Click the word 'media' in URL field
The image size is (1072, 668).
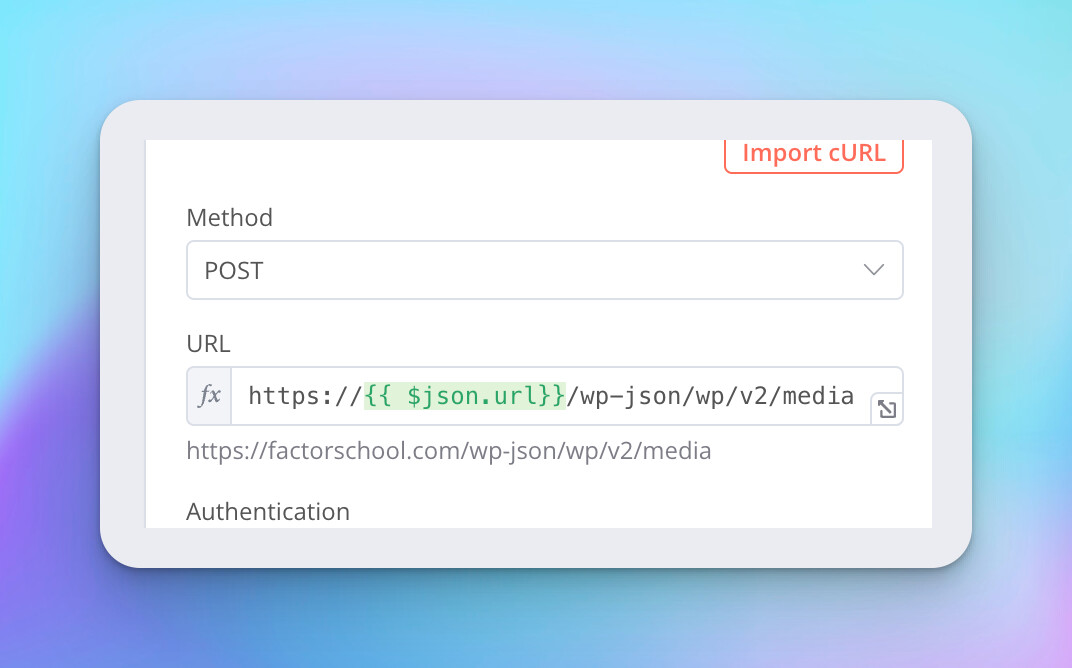point(818,396)
